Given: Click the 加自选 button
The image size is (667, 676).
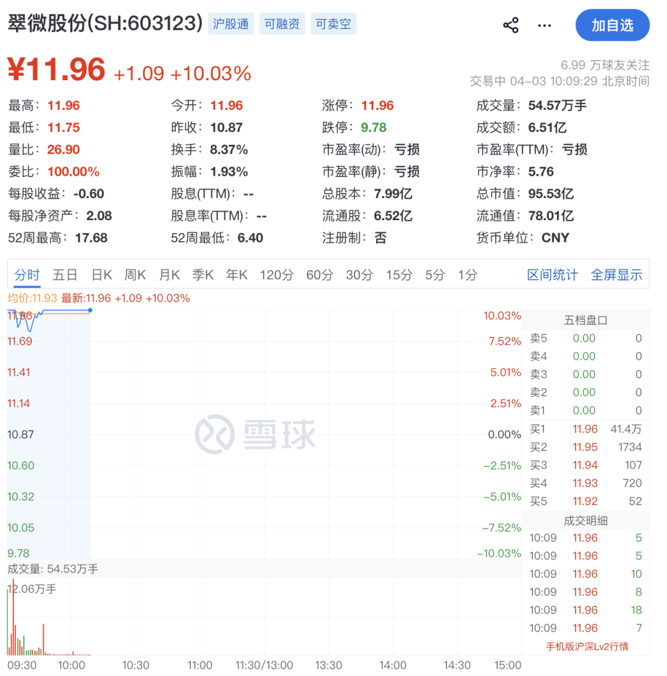Looking at the screenshot, I should [612, 25].
